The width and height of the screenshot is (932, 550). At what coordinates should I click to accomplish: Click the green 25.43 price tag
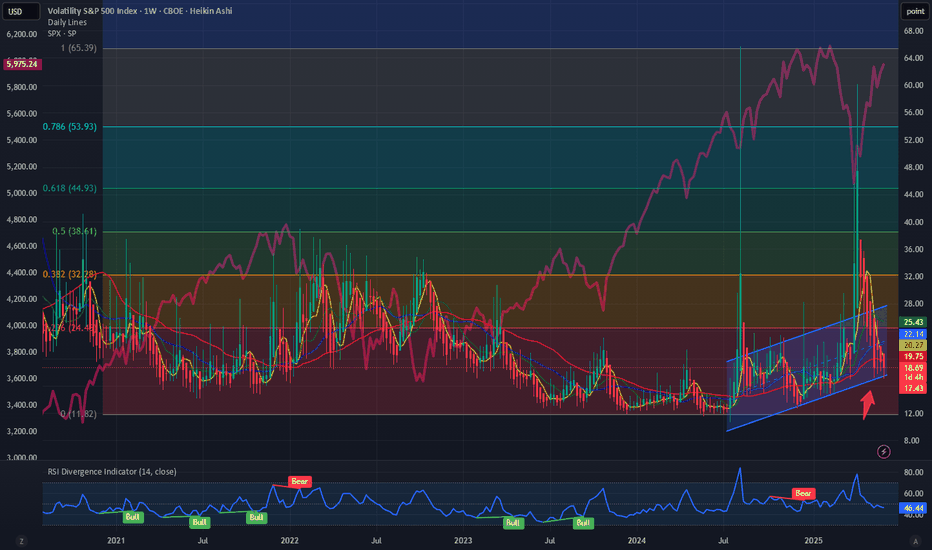914,322
